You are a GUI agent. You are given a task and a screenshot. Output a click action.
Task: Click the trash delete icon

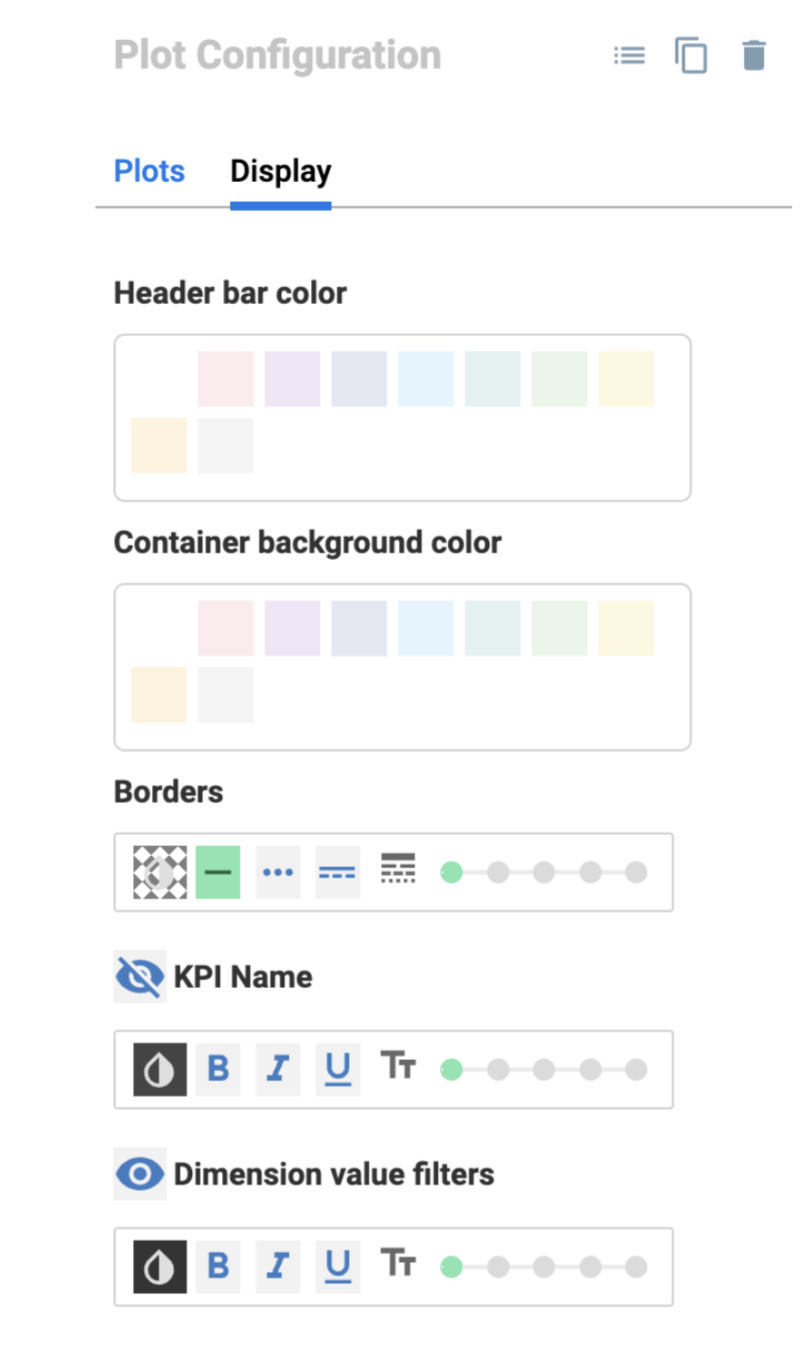(x=754, y=55)
